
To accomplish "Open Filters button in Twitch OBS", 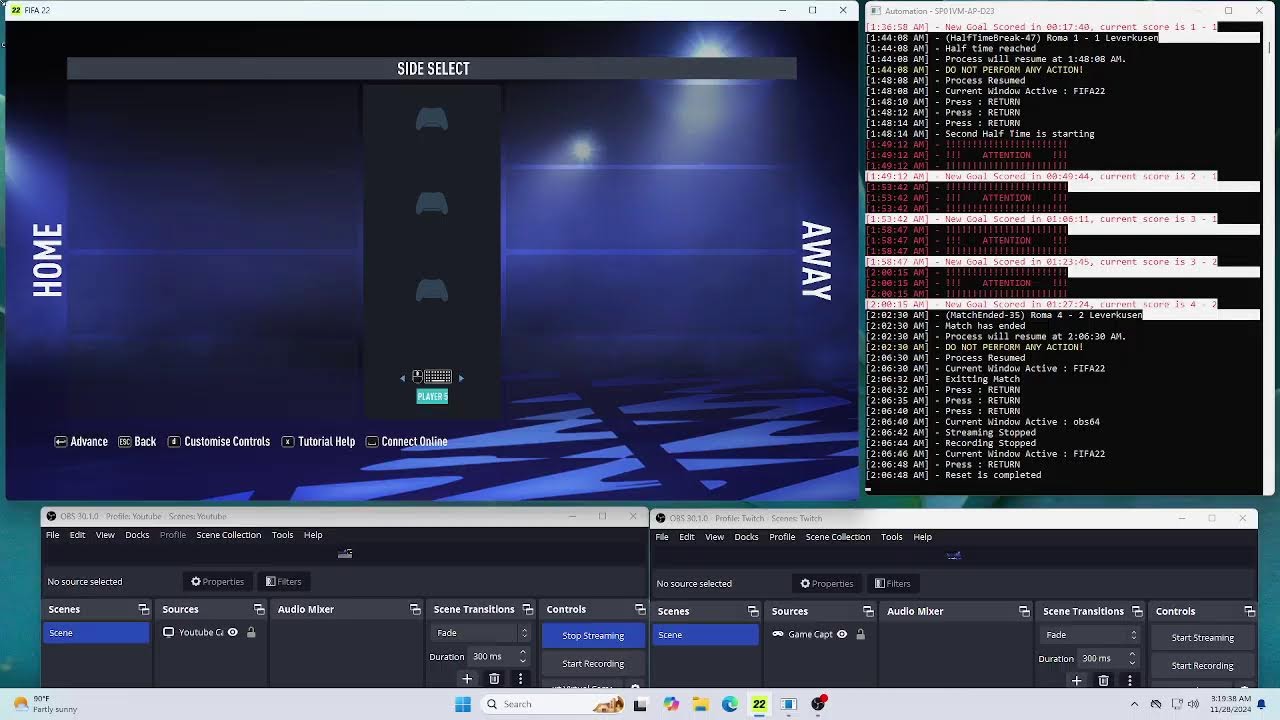I will coord(892,583).
